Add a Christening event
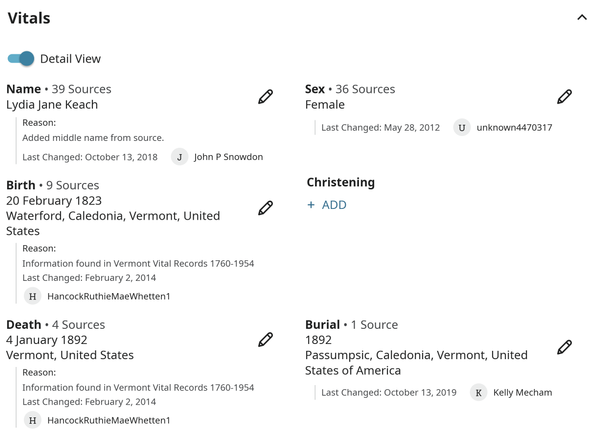Image resolution: width=594 pixels, height=435 pixels. pyautogui.click(x=327, y=205)
